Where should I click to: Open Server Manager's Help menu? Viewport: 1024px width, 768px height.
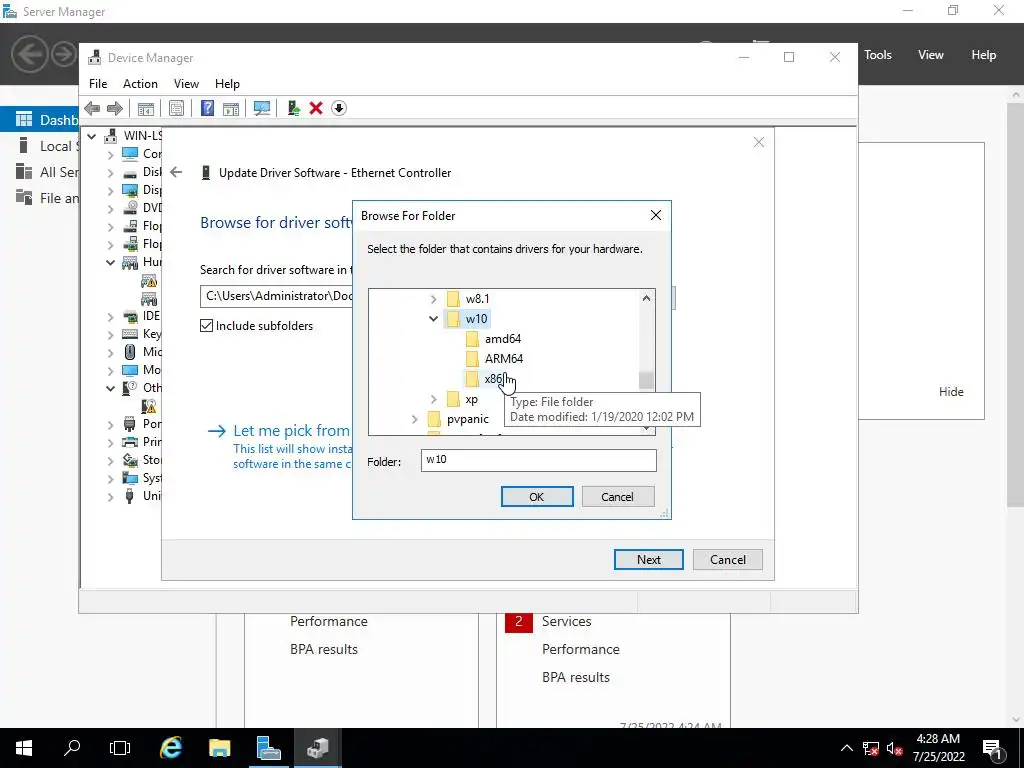(984, 55)
